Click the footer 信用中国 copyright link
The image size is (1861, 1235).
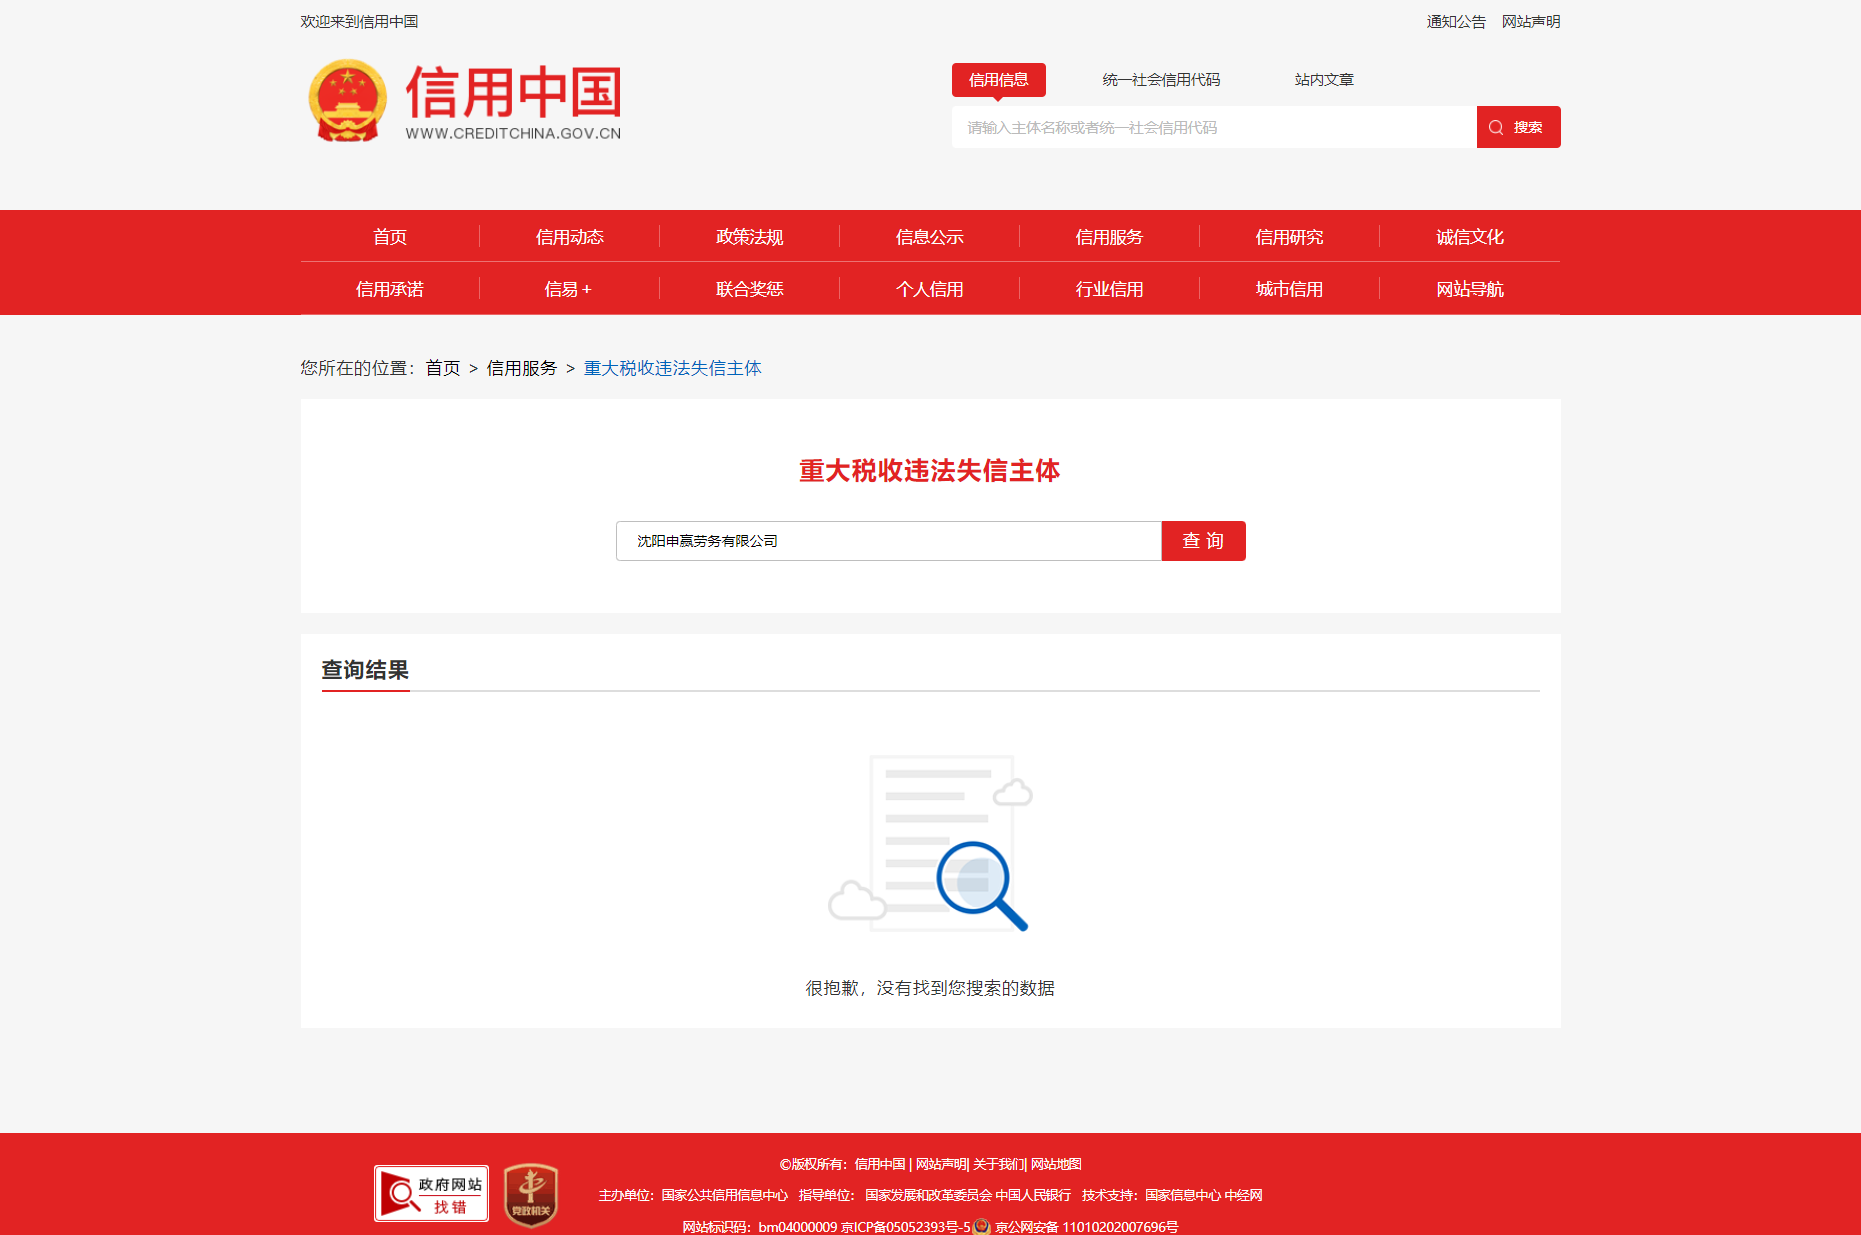click(x=880, y=1164)
